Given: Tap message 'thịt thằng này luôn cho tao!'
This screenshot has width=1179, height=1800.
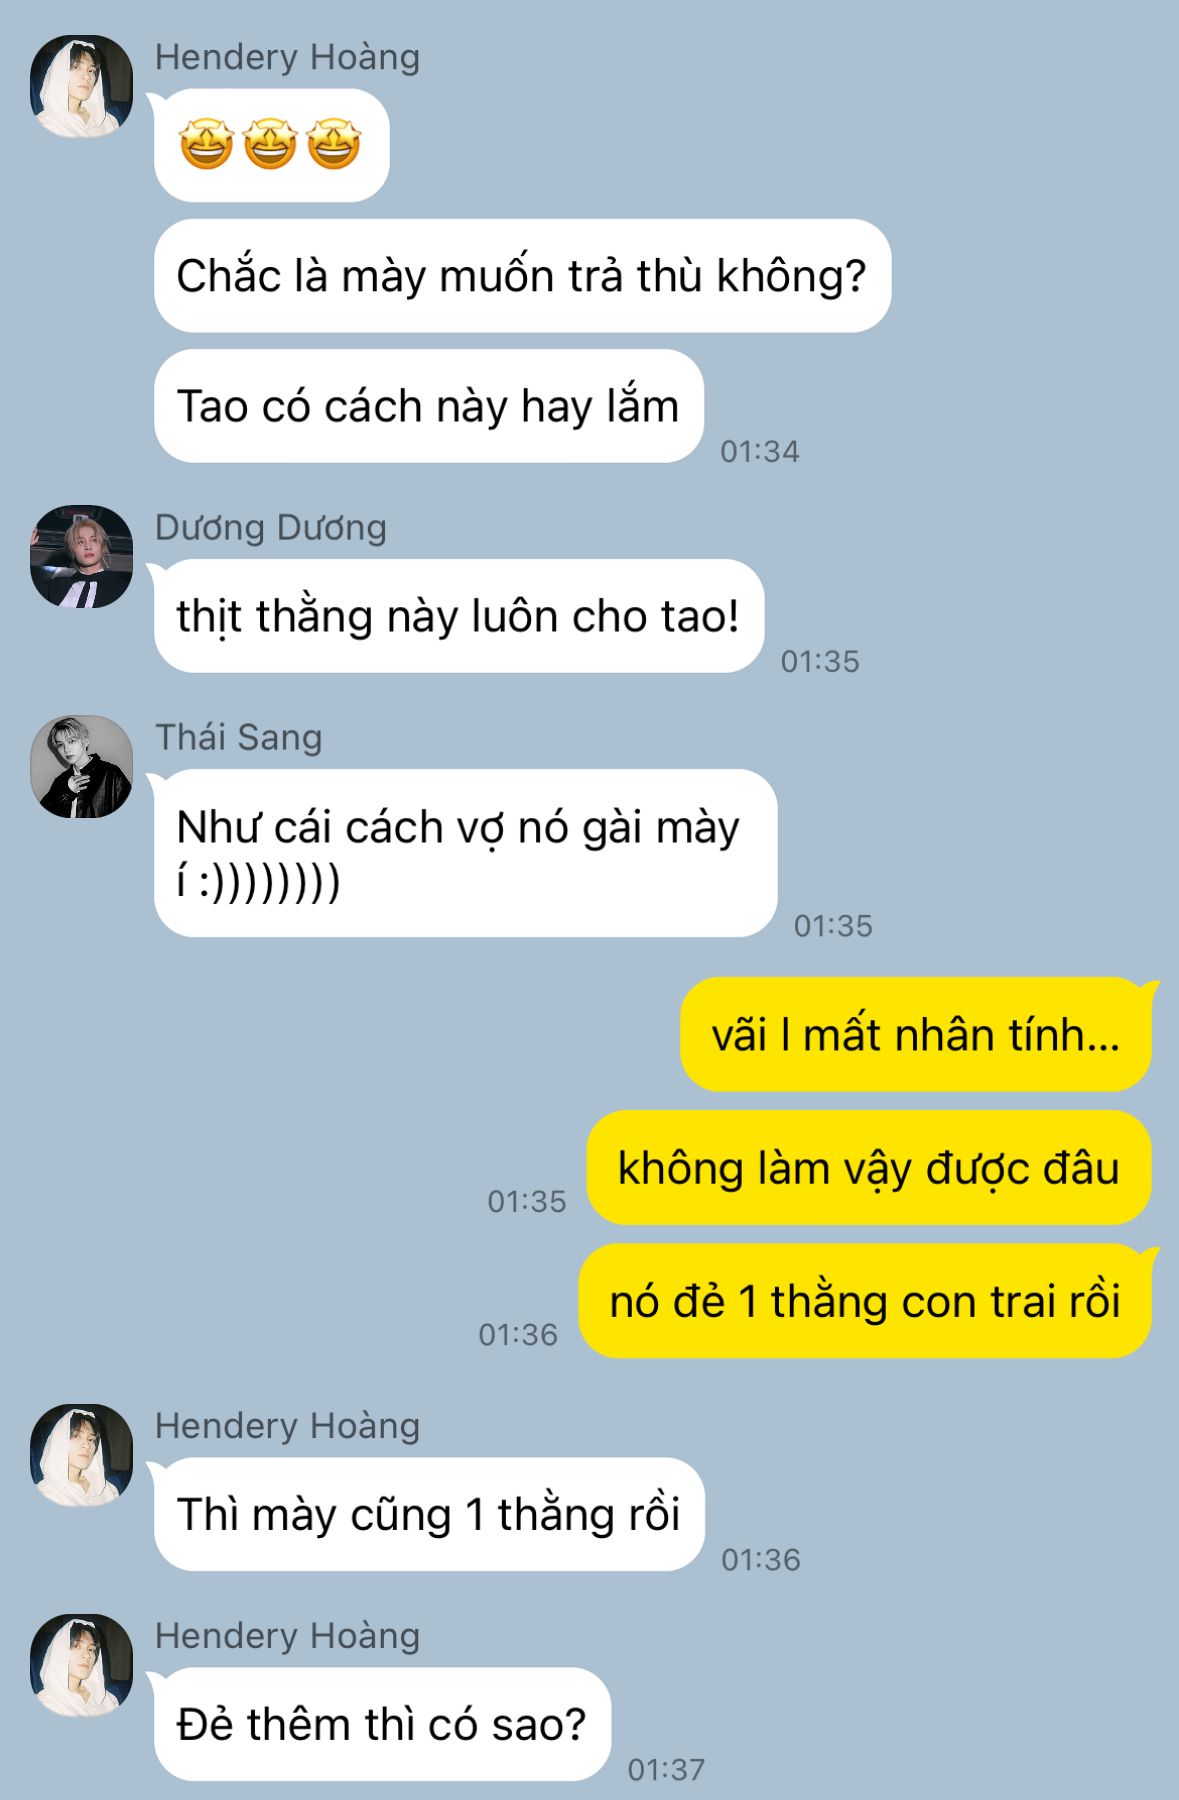Looking at the screenshot, I should click(459, 616).
